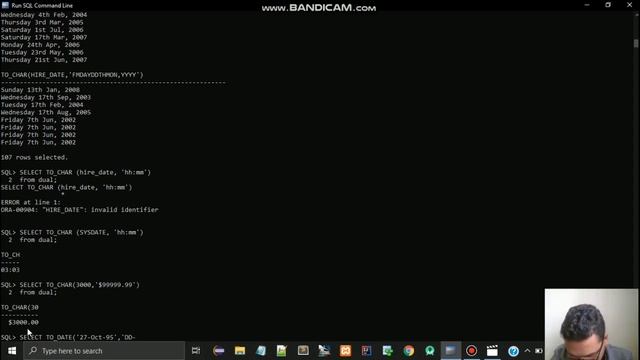Click the Run SQL Command Line window icon
Viewport: 640px width, 360px height.
(x=5, y=5)
